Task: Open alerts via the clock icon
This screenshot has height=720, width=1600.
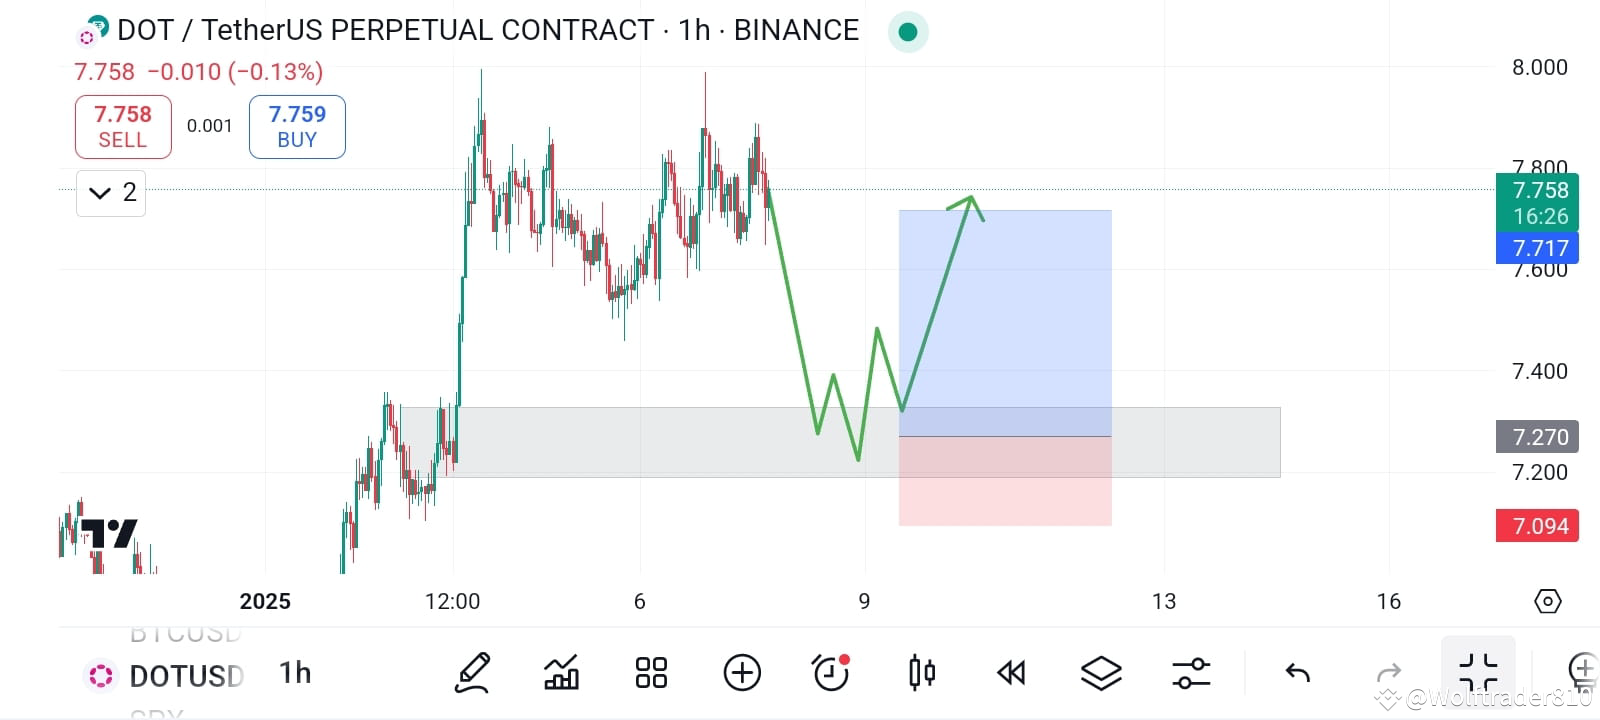Action: 830,673
